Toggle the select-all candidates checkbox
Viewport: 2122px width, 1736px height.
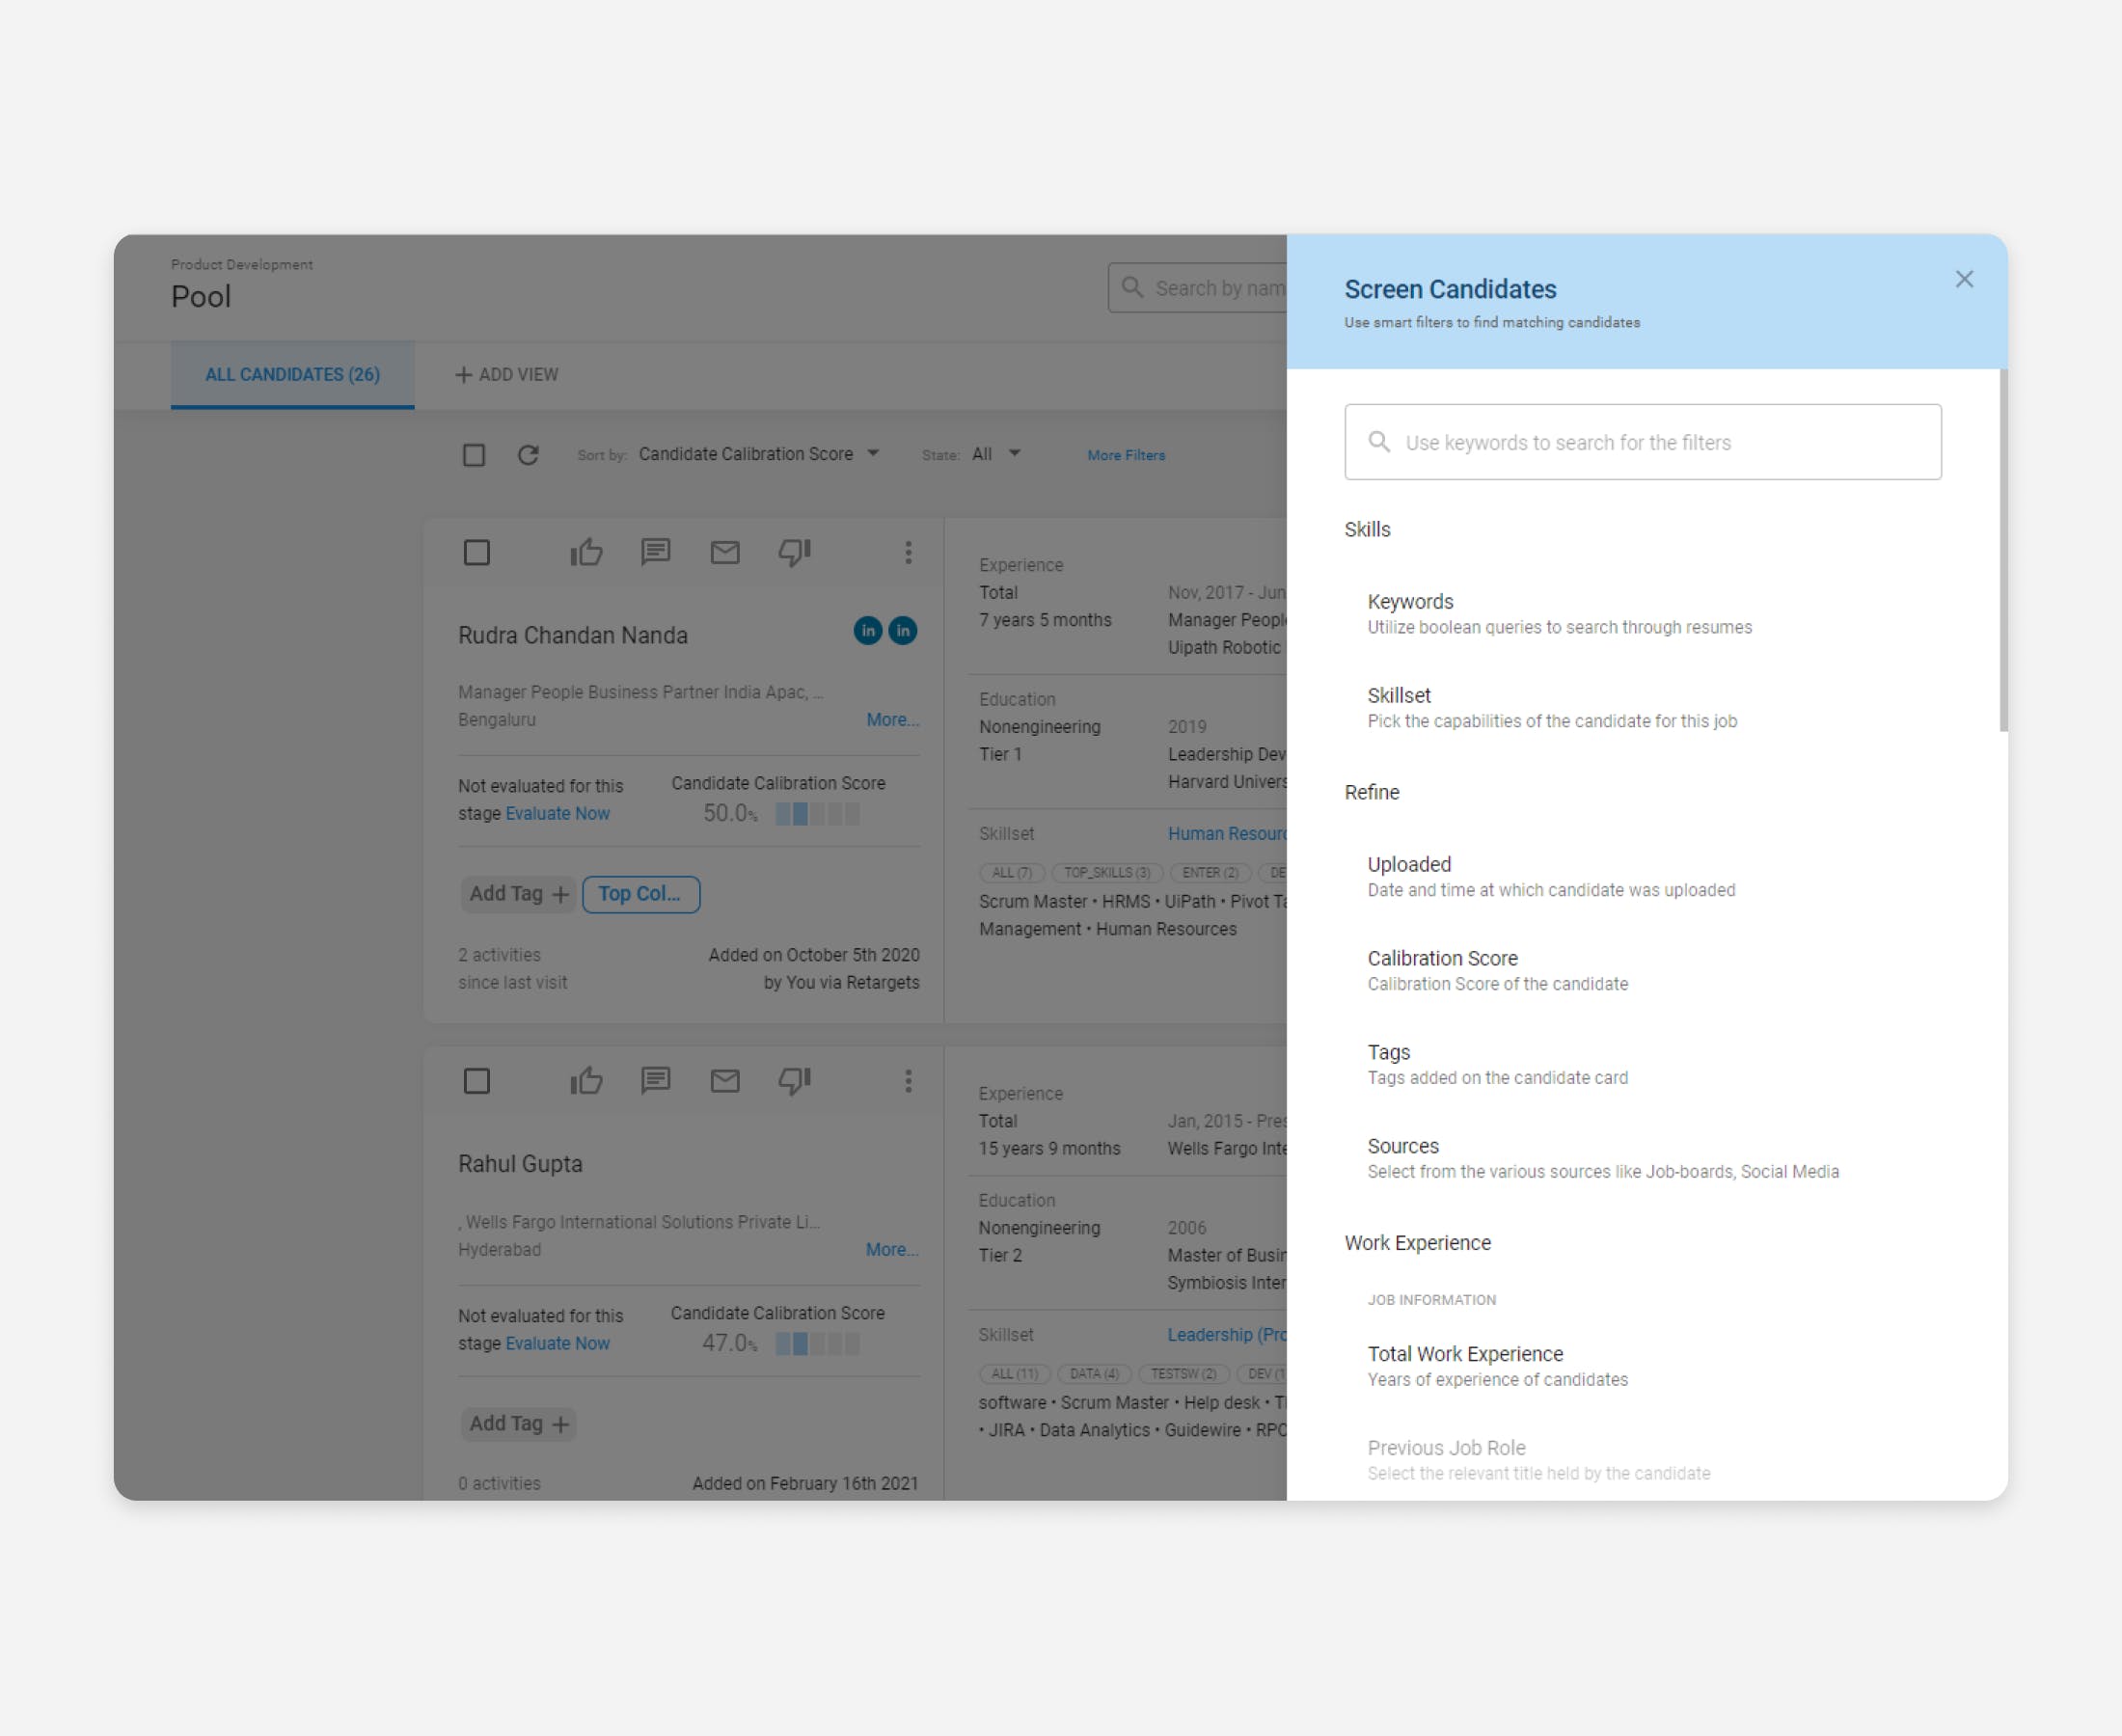tap(474, 455)
